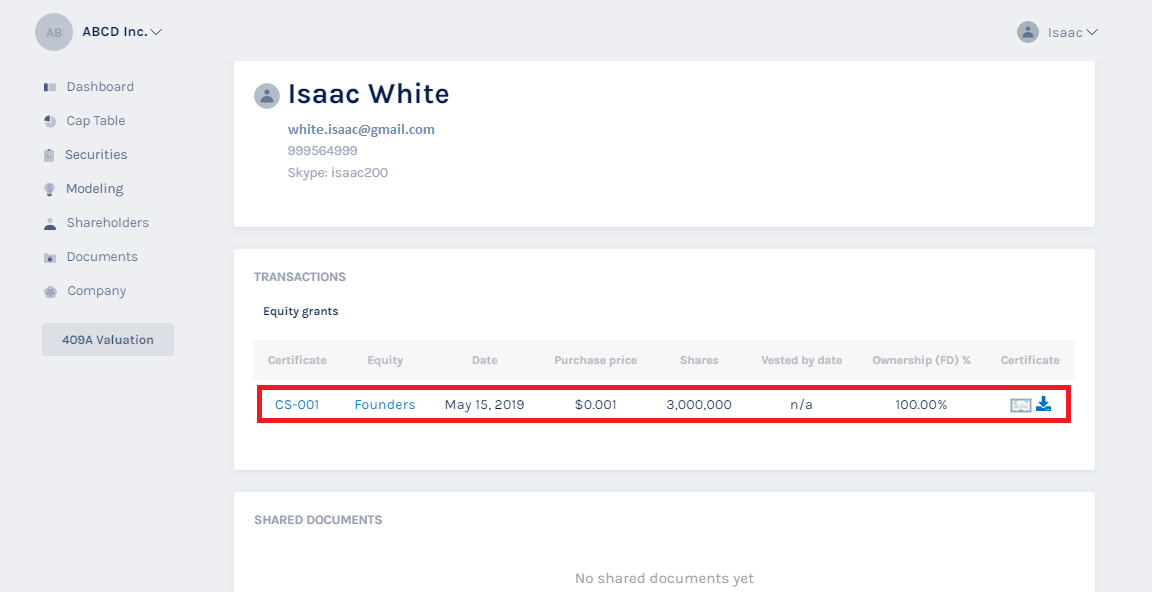View the CS-001 certificate image icon
This screenshot has width=1152, height=592.
coord(1020,405)
